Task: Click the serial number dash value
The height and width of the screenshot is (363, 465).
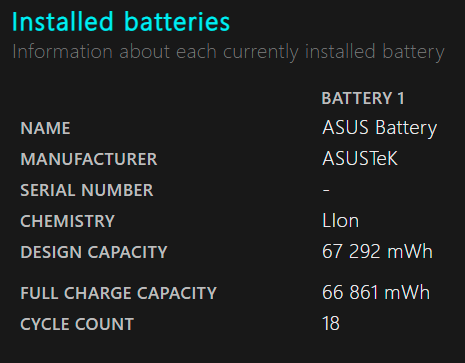Action: 326,190
